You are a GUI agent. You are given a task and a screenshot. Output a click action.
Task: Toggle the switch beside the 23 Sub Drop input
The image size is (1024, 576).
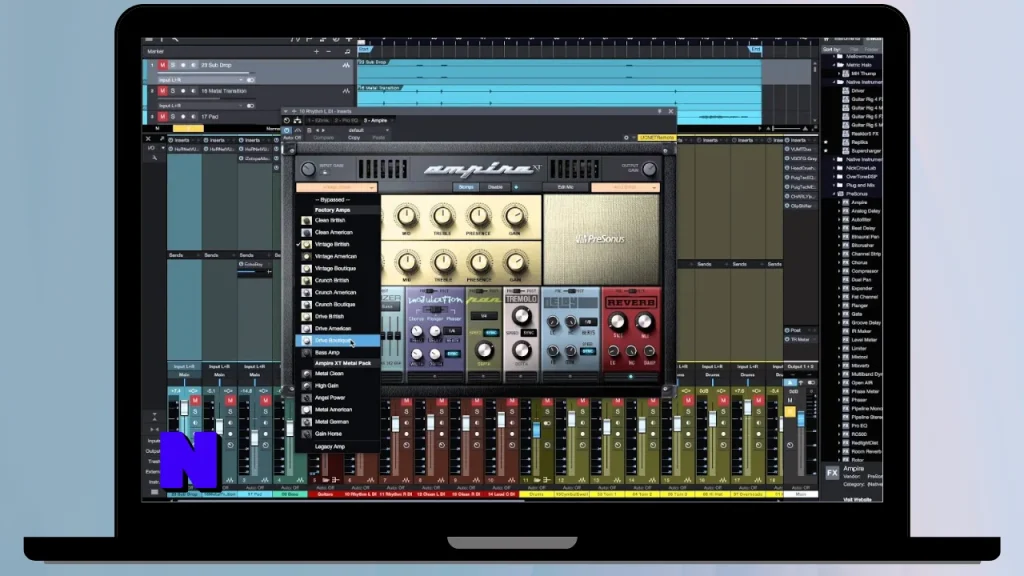click(251, 80)
